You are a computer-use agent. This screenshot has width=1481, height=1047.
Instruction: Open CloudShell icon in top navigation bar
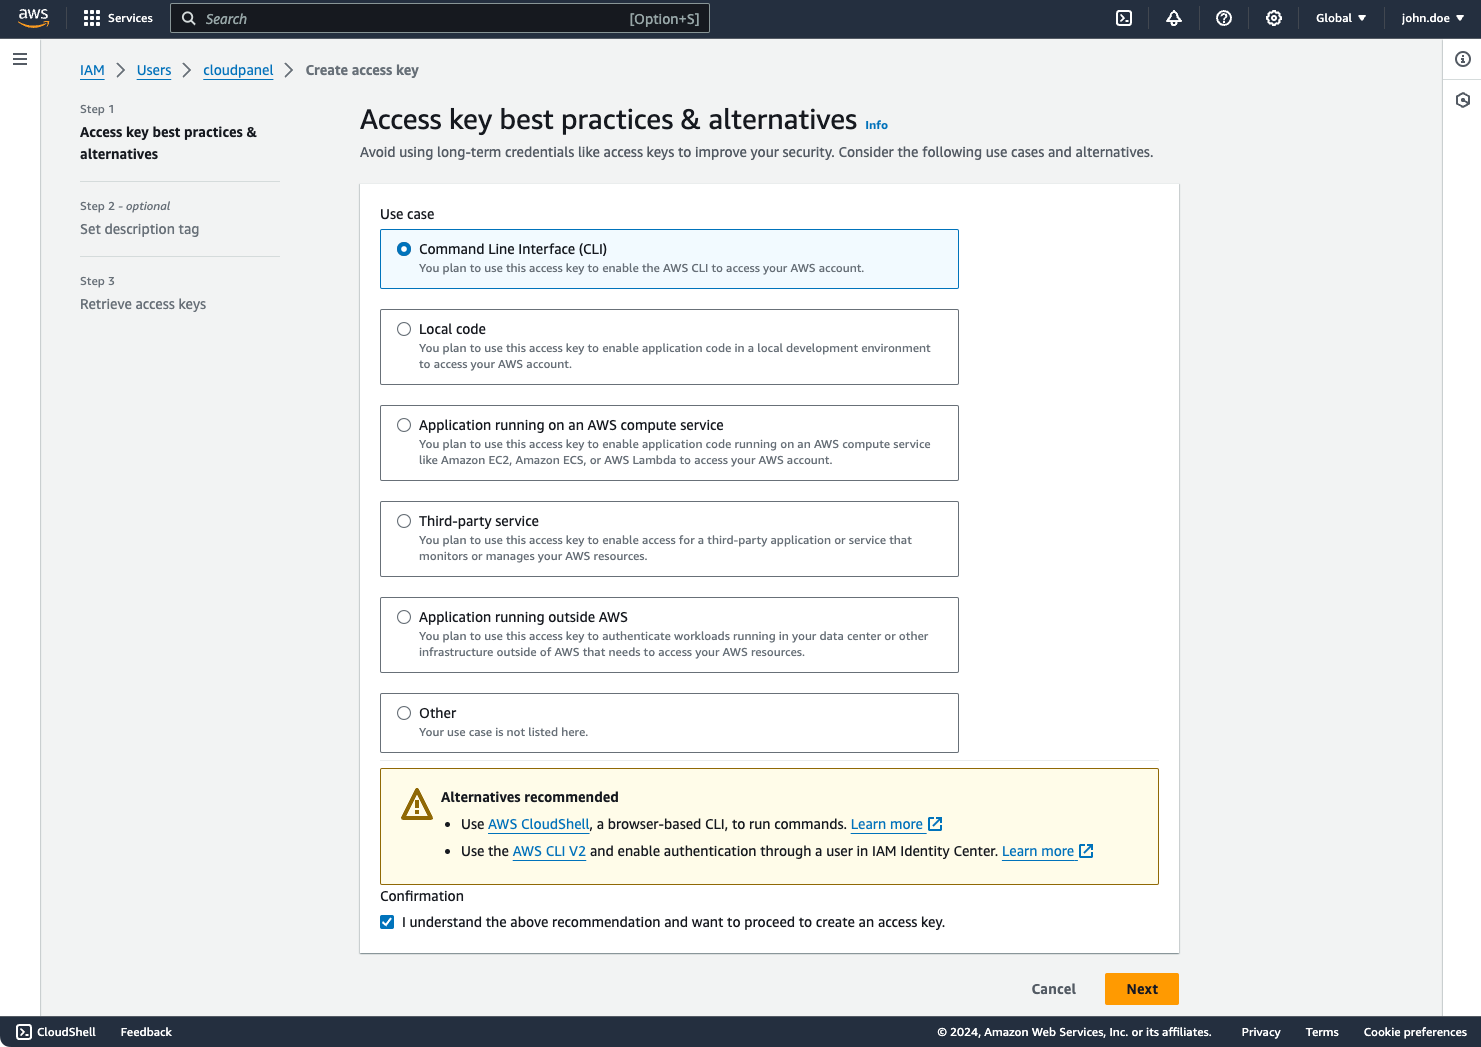coord(1124,18)
